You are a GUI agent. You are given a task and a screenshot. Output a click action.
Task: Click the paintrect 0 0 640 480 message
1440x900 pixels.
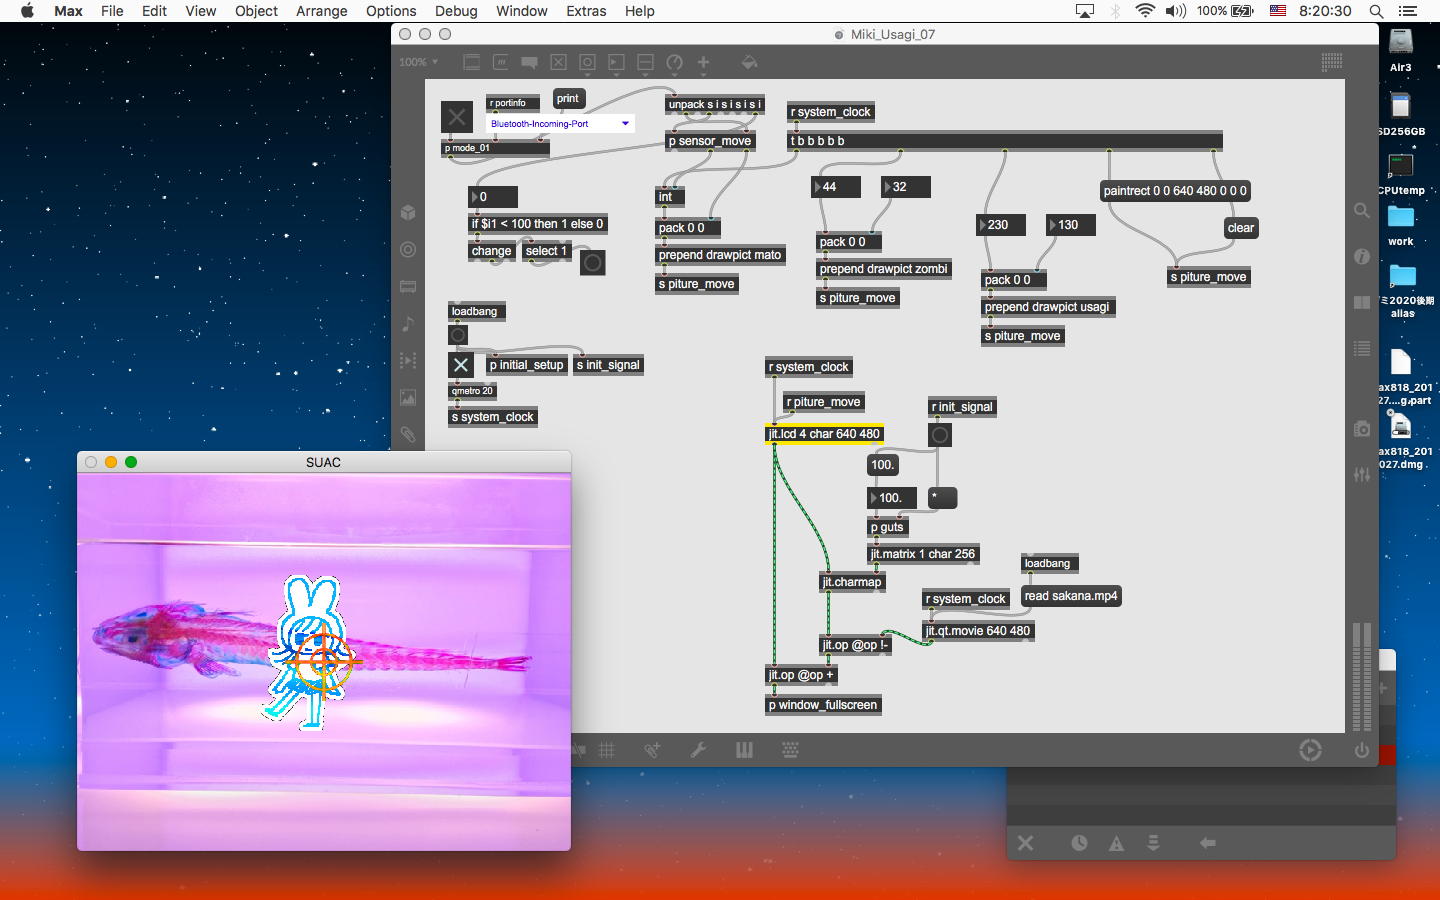tap(1175, 191)
